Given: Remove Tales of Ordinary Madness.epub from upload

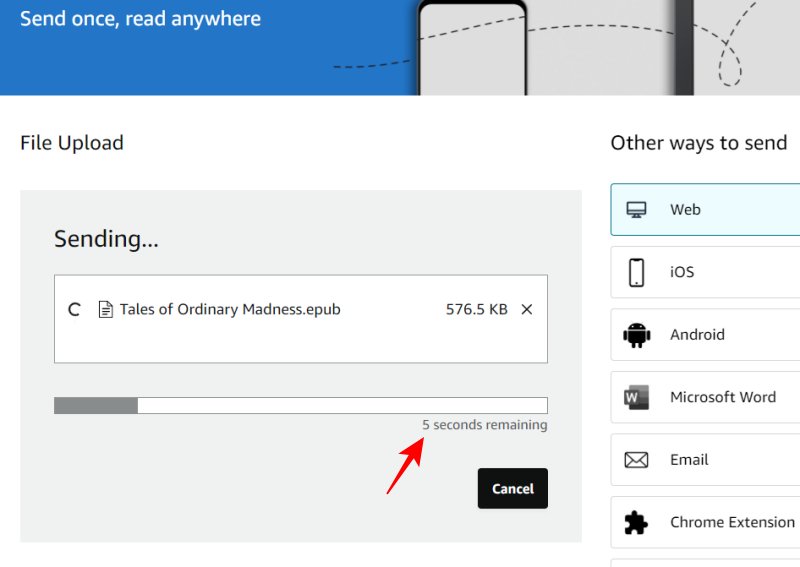Looking at the screenshot, I should 527,309.
